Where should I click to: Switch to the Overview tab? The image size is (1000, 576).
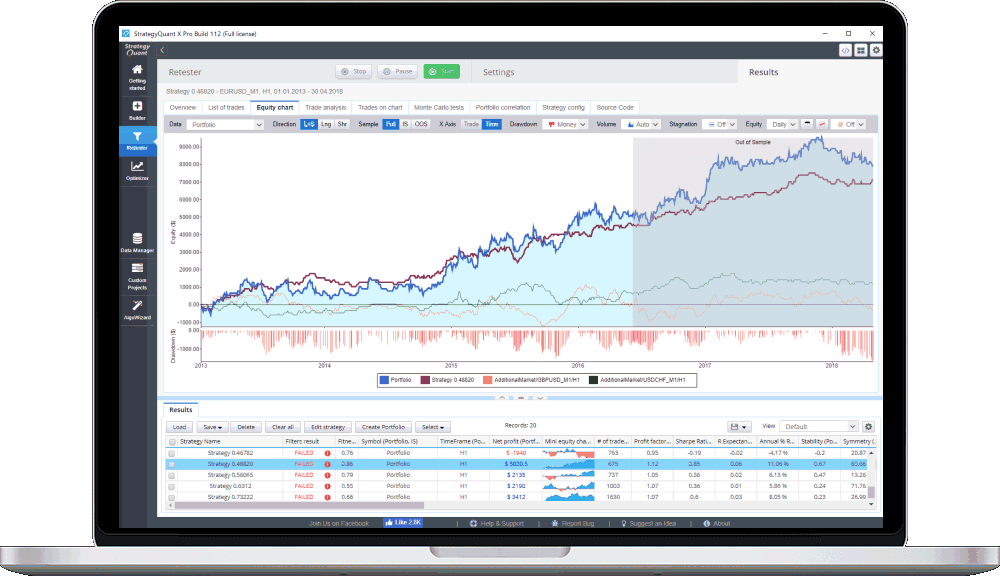(183, 107)
